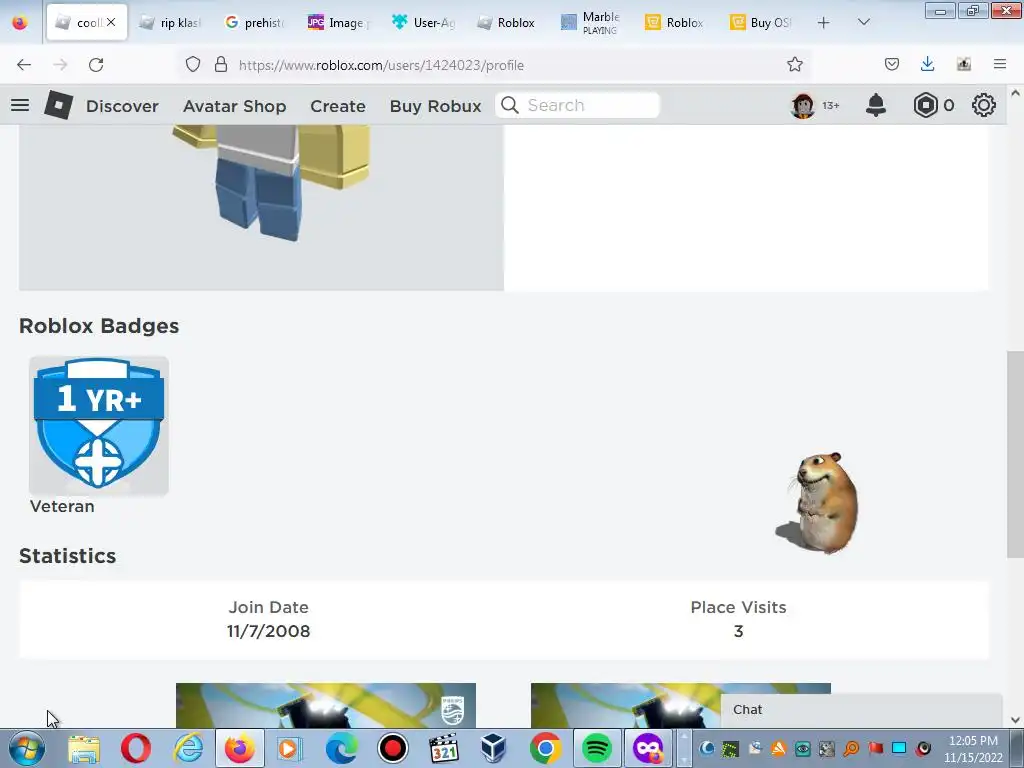Click the search magnifier icon
Screen dimensions: 1024x768
click(510, 105)
